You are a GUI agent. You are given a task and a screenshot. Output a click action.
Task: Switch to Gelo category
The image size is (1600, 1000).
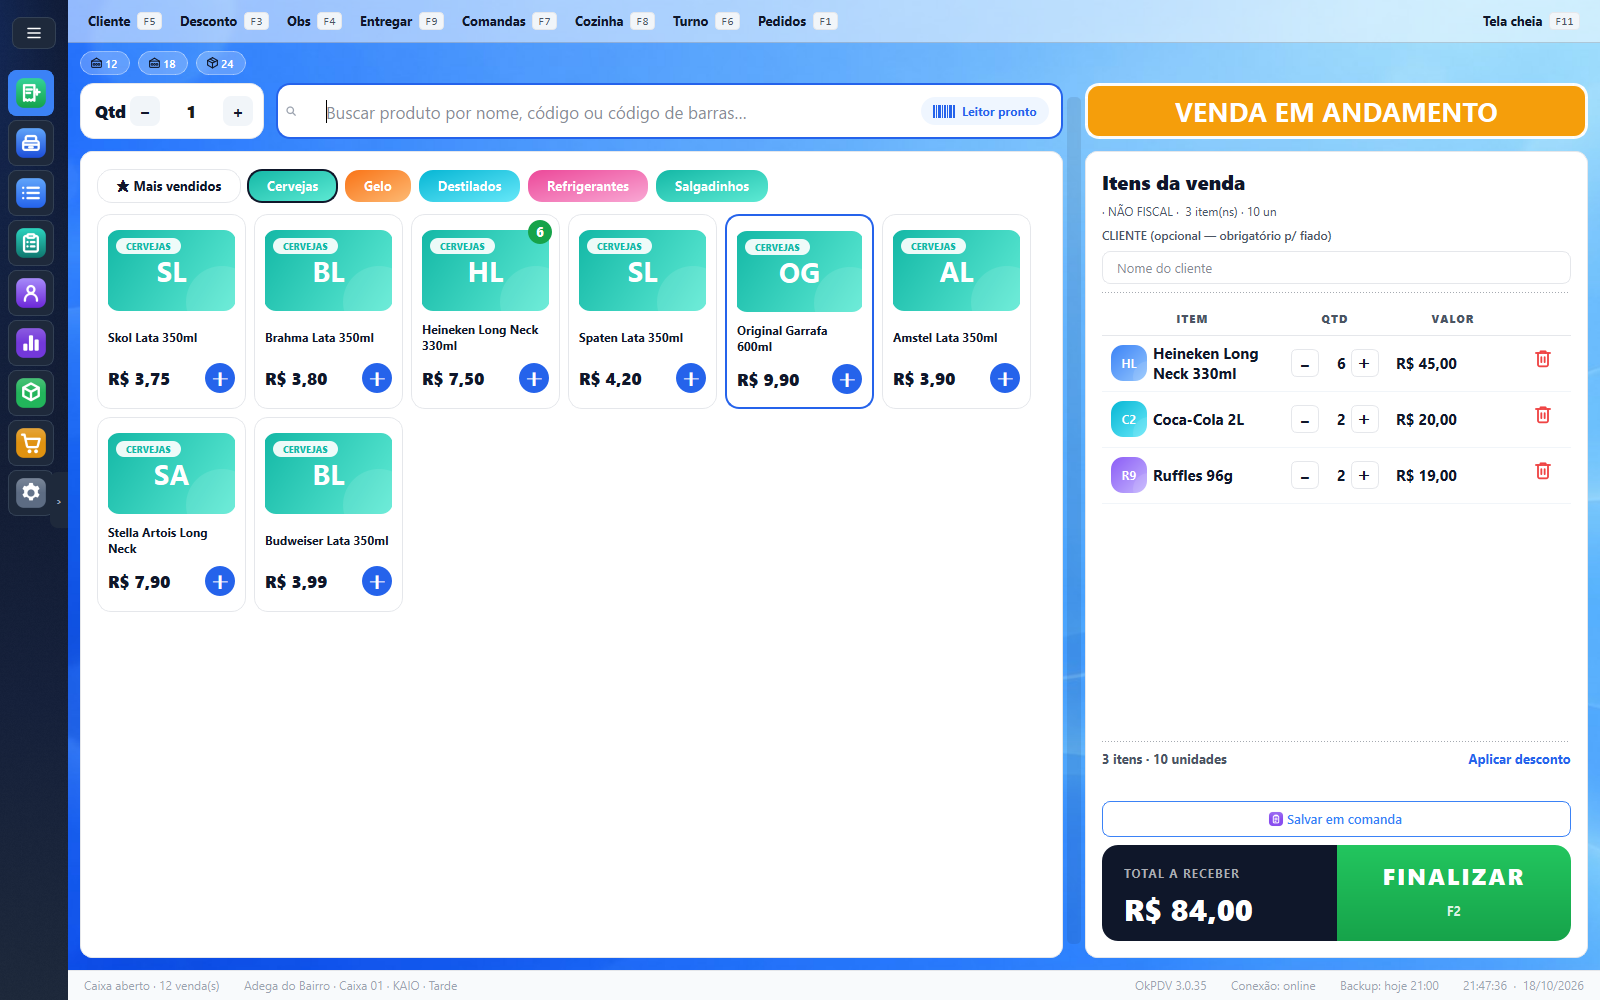tap(378, 186)
